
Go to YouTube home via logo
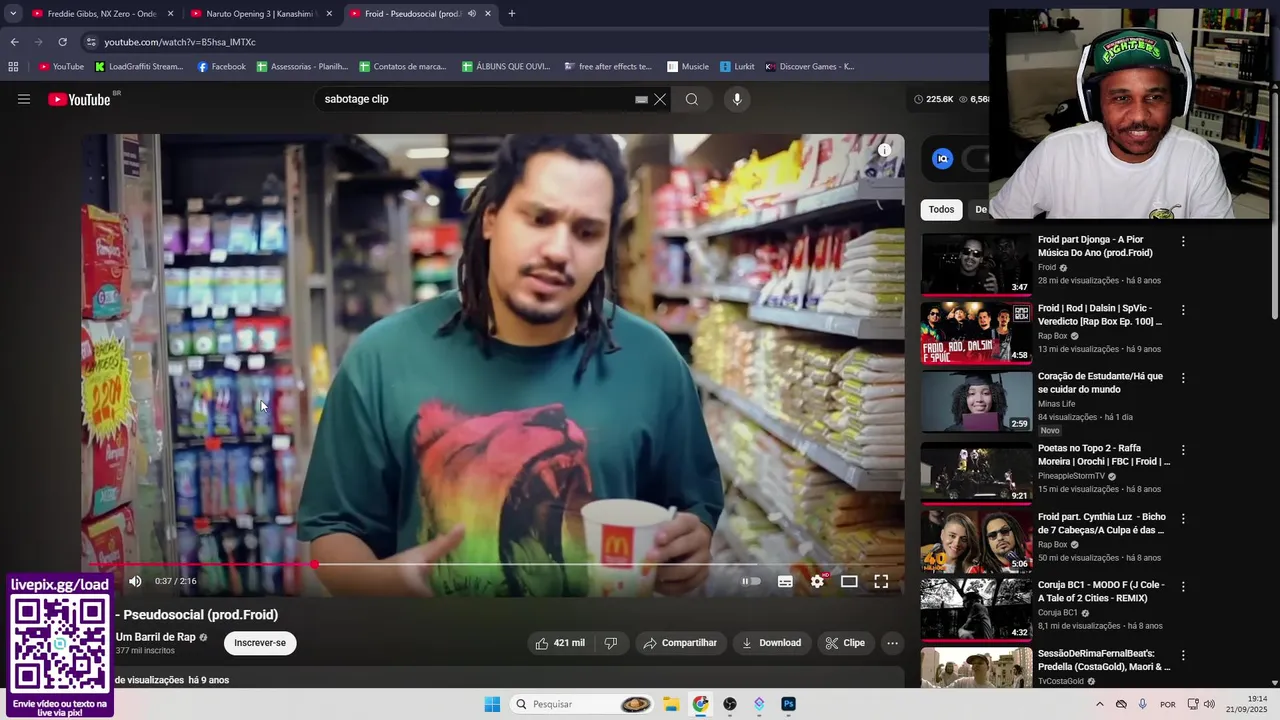80,99
